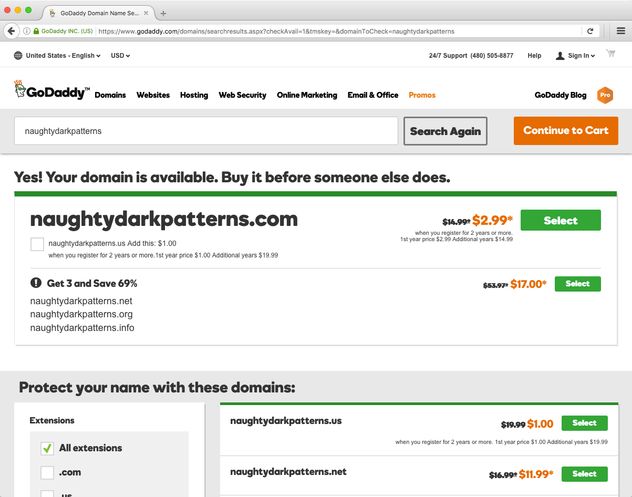632x497 pixels.
Task: Click naughtydarkpatterns.net in bundle list
Action: coord(81,301)
